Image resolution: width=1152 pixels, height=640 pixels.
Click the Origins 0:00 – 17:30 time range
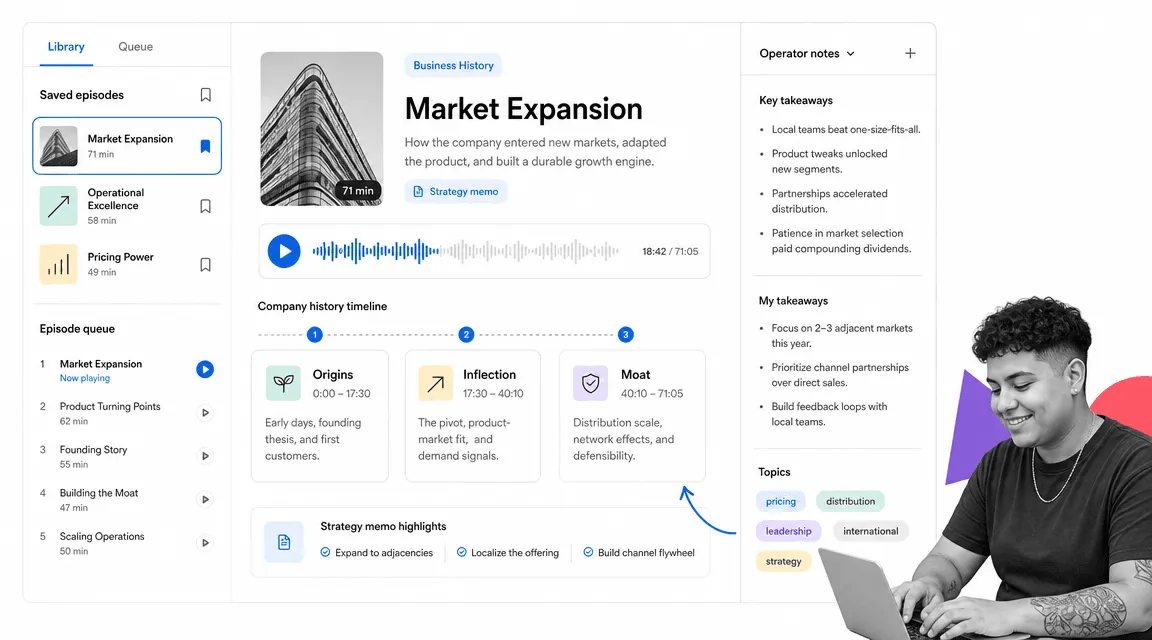click(342, 394)
